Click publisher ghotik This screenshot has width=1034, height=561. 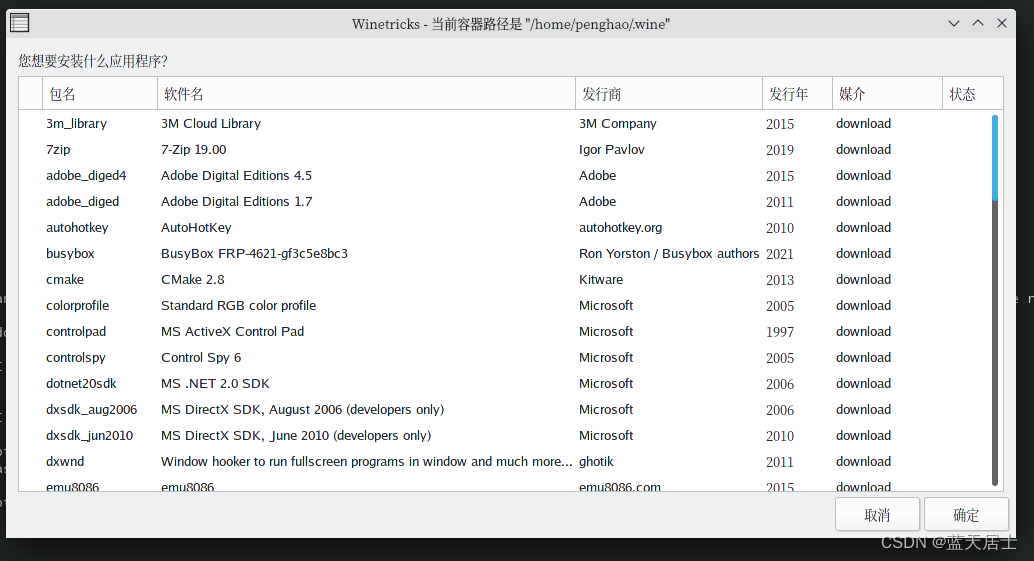click(x=596, y=461)
